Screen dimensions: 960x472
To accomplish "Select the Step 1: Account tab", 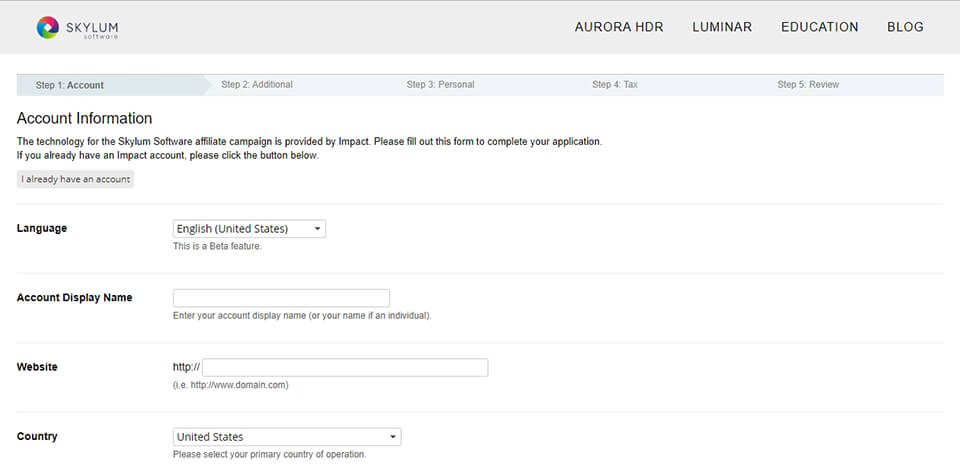I will point(70,85).
